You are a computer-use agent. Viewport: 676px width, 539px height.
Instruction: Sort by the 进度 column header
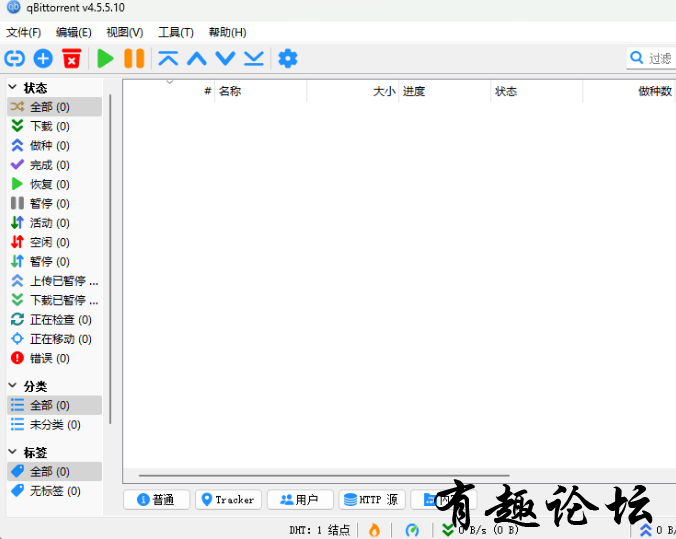coord(445,91)
